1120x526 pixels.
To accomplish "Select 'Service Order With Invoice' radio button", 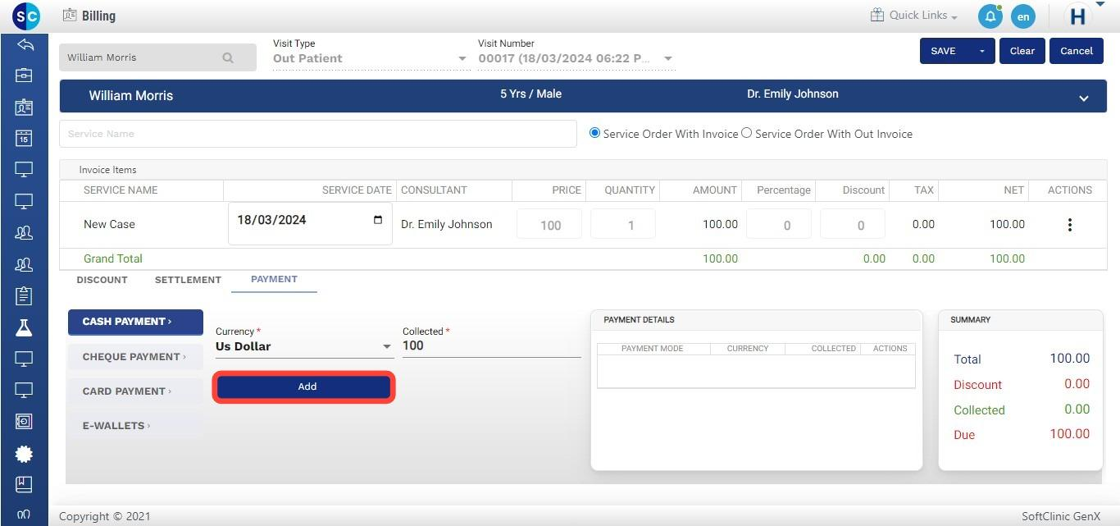I will (595, 133).
